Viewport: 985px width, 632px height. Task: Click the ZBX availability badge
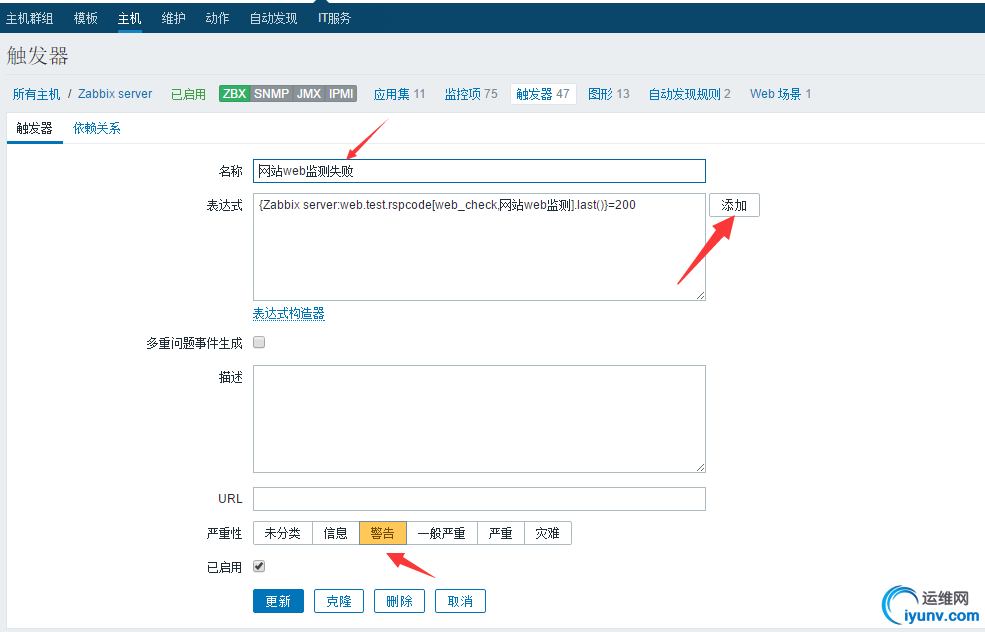tap(234, 94)
